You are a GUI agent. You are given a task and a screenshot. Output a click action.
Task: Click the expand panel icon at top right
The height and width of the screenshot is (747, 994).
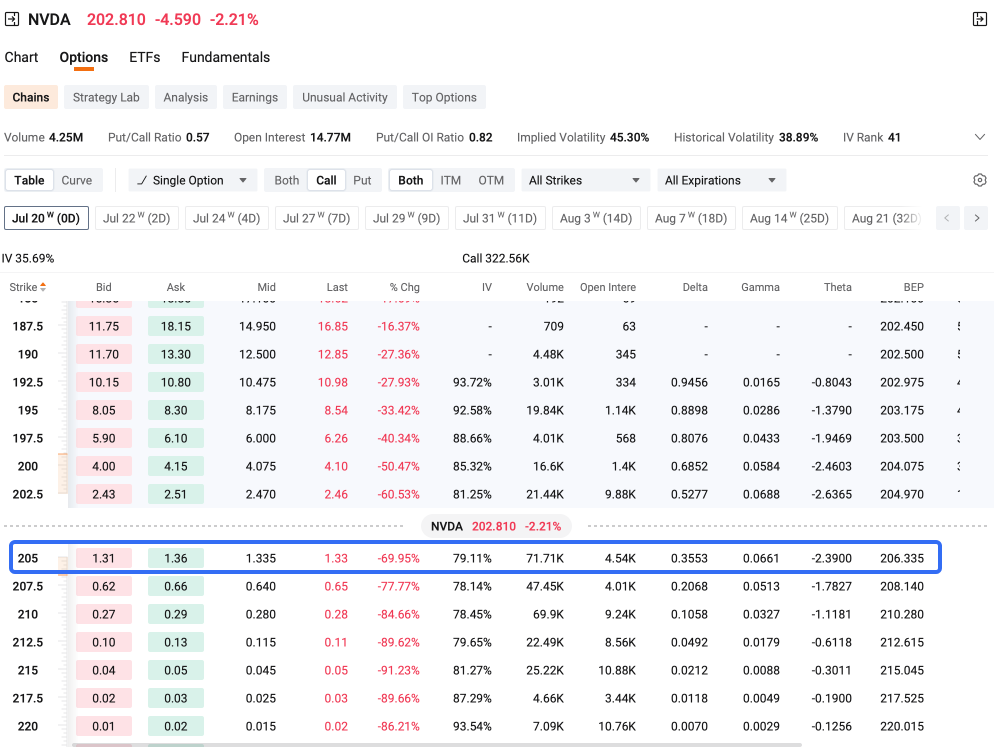point(979,19)
